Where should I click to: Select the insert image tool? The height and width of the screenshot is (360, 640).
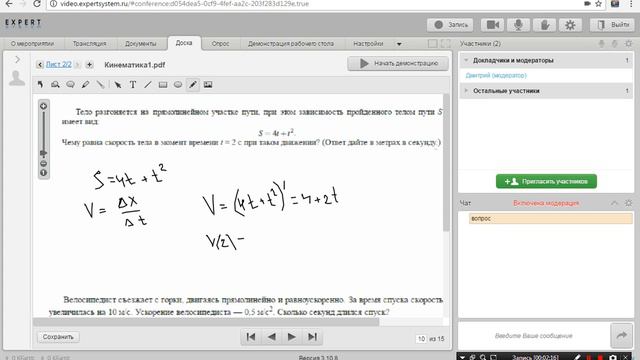pos(208,84)
